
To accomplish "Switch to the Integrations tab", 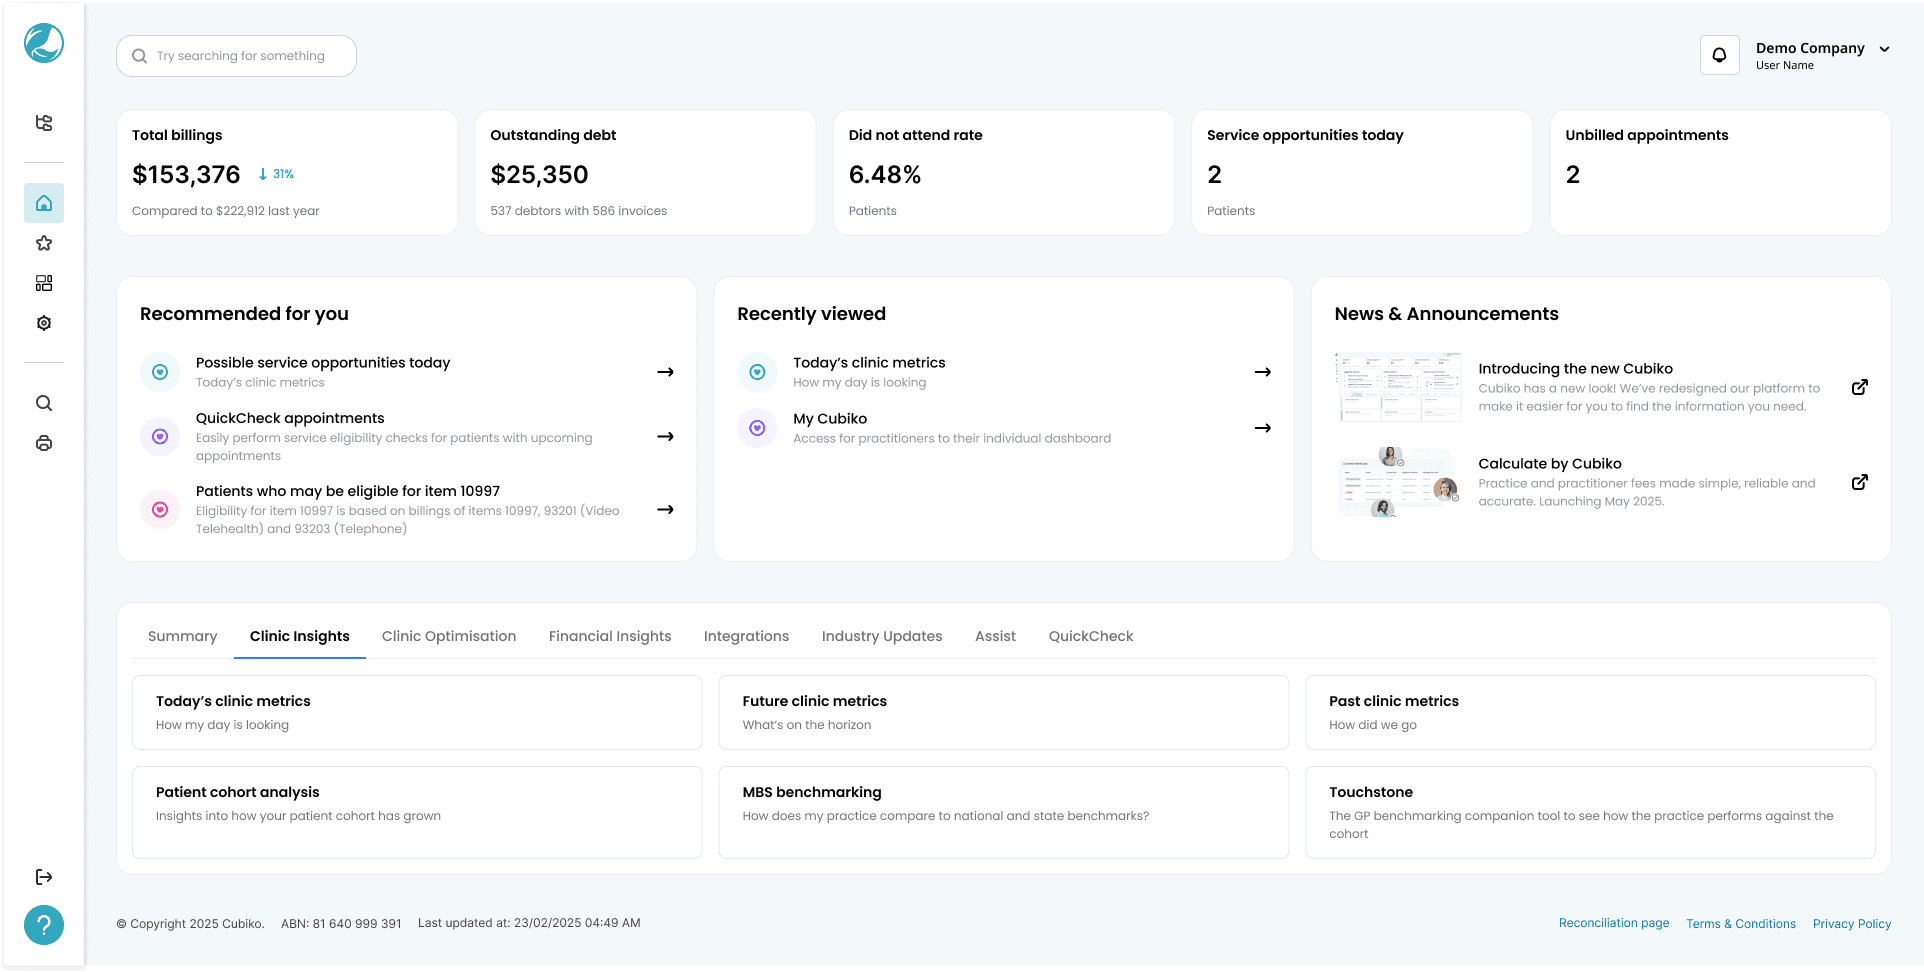I will (x=747, y=636).
